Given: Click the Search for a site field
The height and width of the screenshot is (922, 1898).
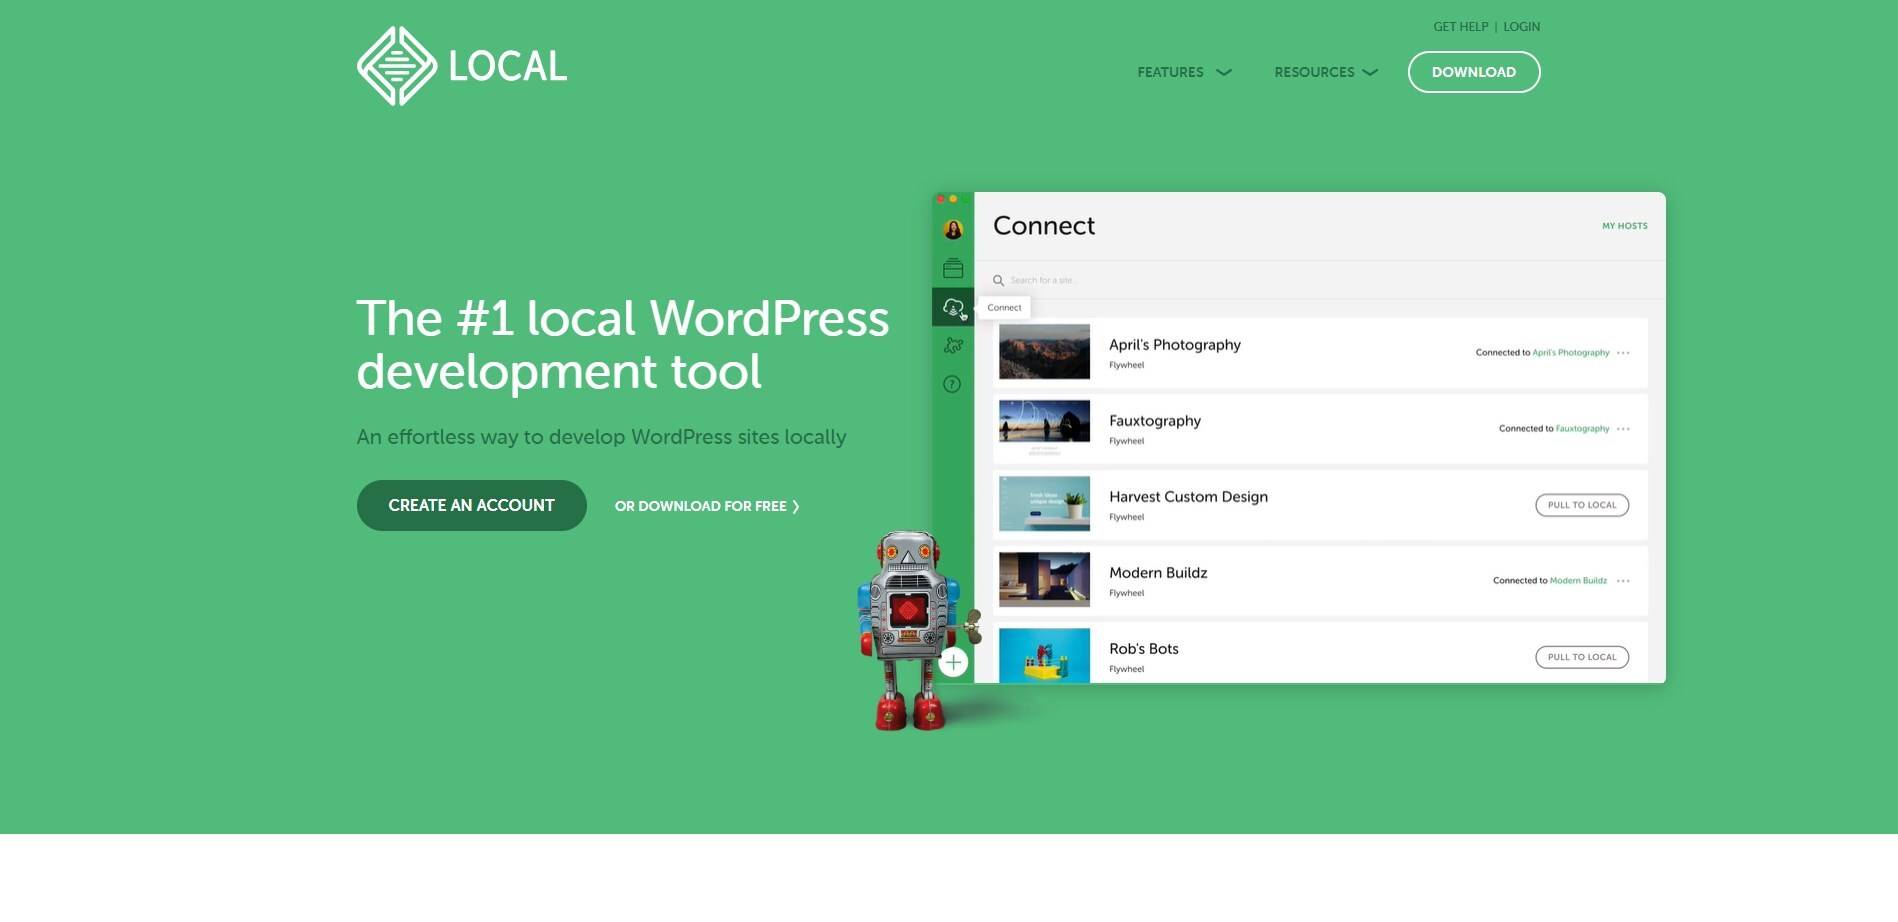Looking at the screenshot, I should point(1100,280).
